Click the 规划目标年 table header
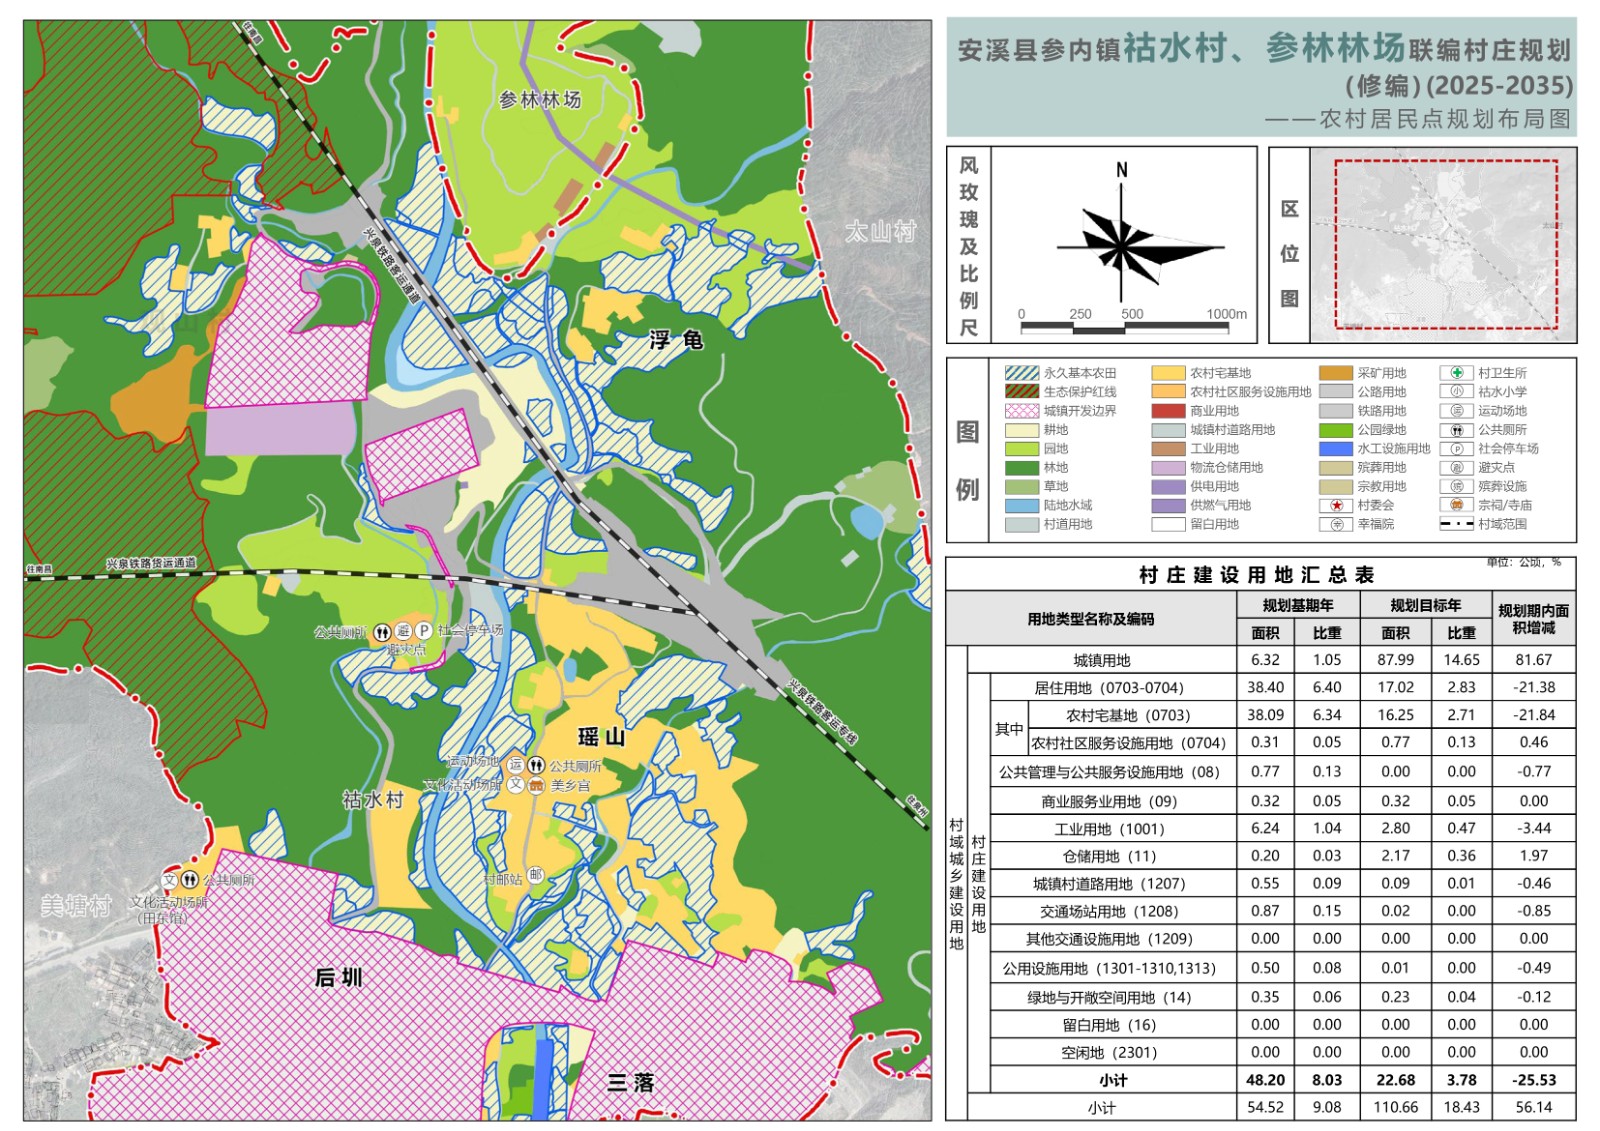Image resolution: width=1600 pixels, height=1131 pixels. coord(1425,605)
